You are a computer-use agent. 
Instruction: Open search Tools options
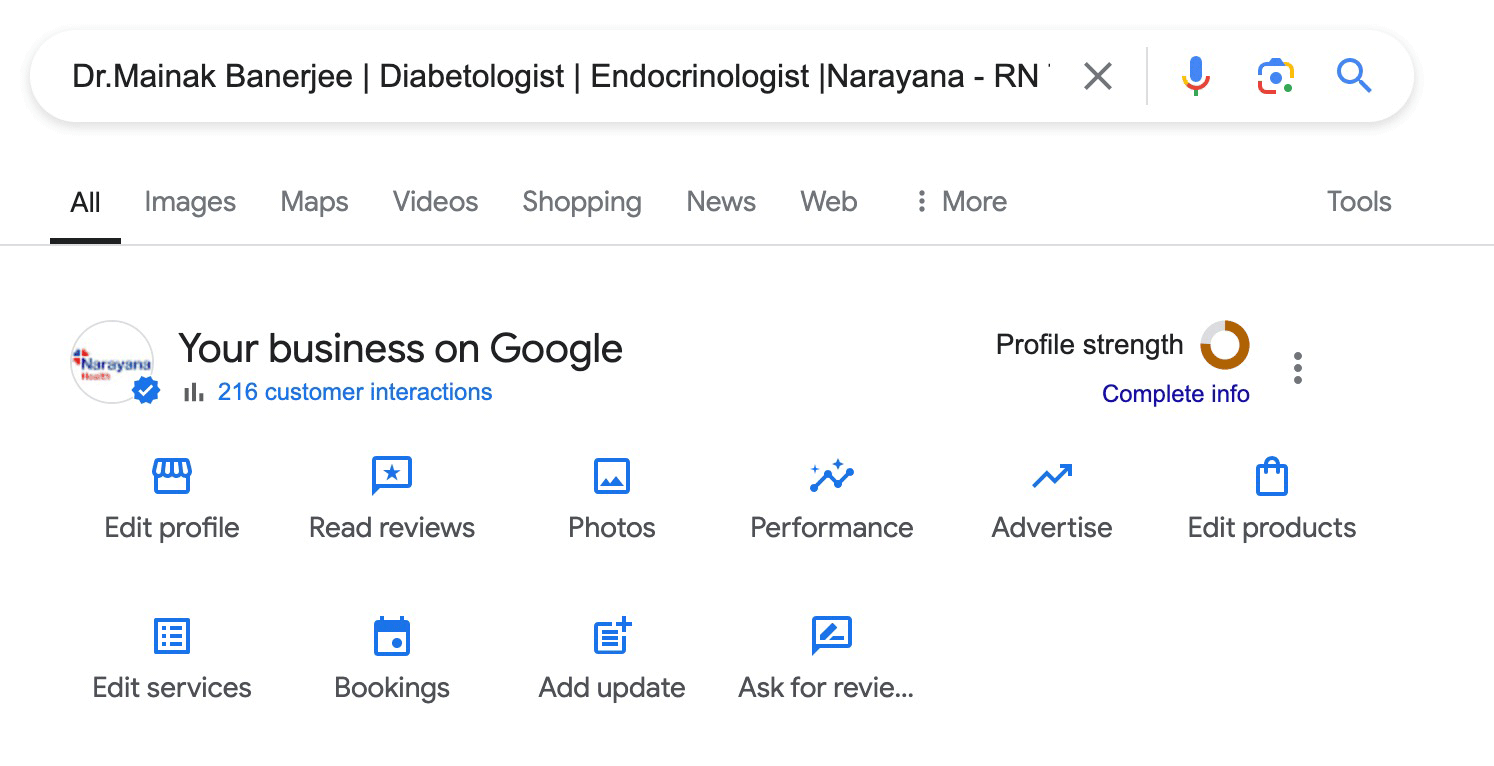tap(1358, 201)
